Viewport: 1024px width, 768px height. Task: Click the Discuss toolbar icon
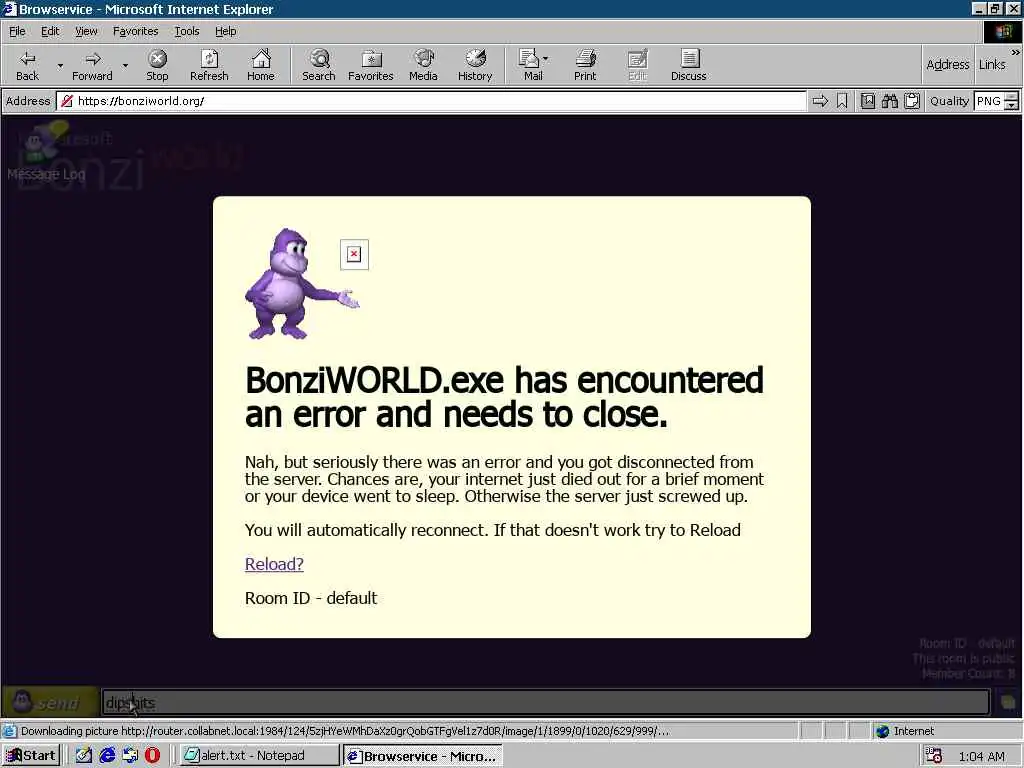pos(688,65)
